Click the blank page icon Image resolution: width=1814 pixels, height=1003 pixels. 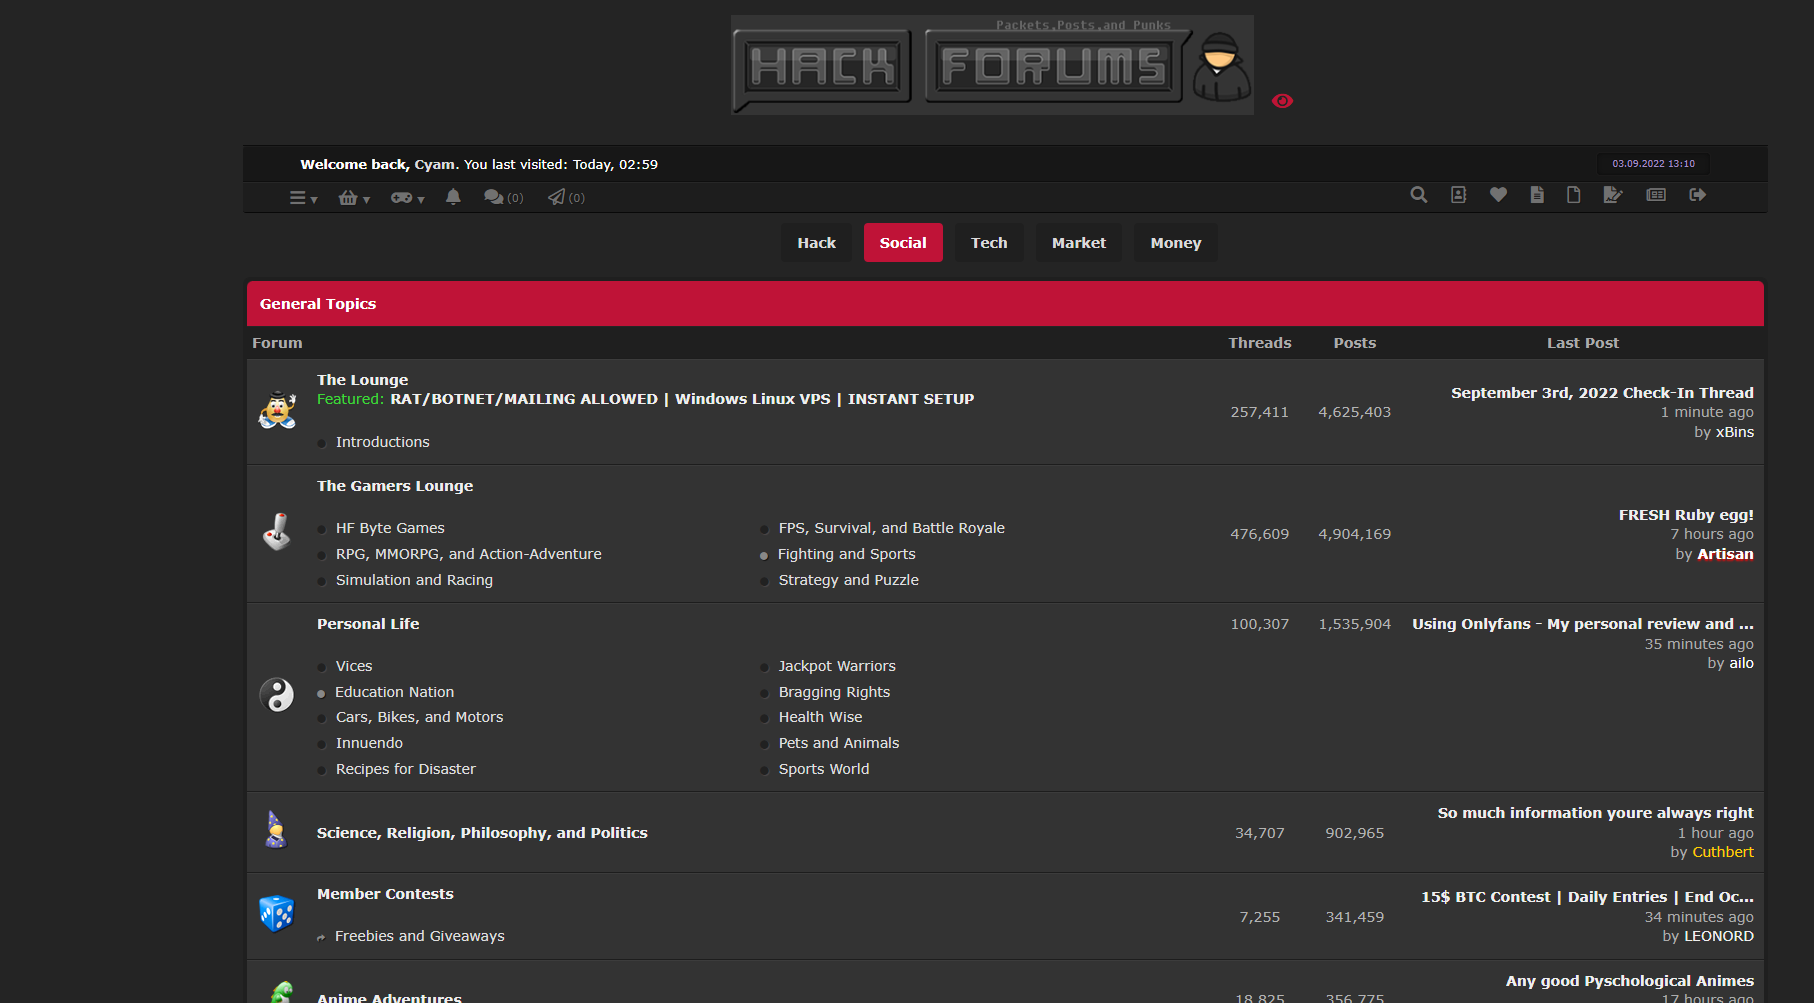coord(1573,195)
